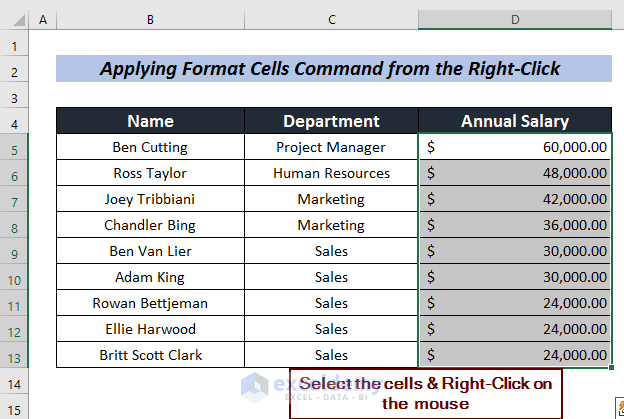Click the Department header cell
The image size is (624, 419).
pos(331,122)
